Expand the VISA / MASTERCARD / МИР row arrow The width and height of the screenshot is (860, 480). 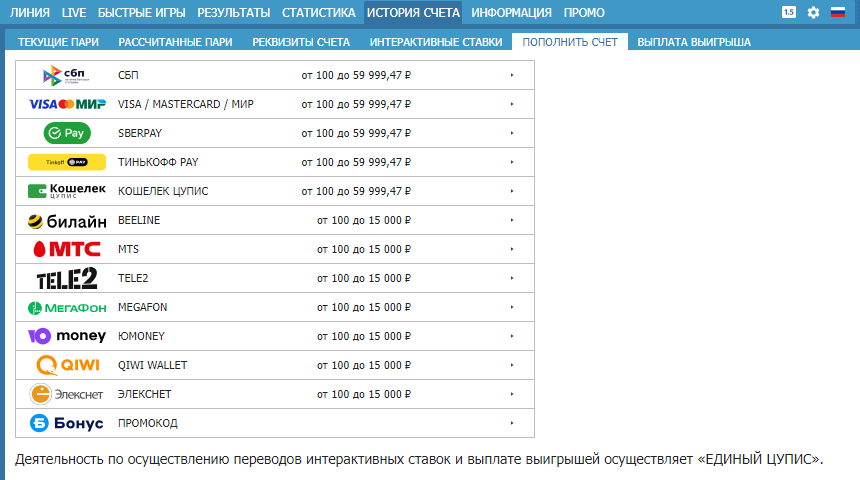pos(512,104)
